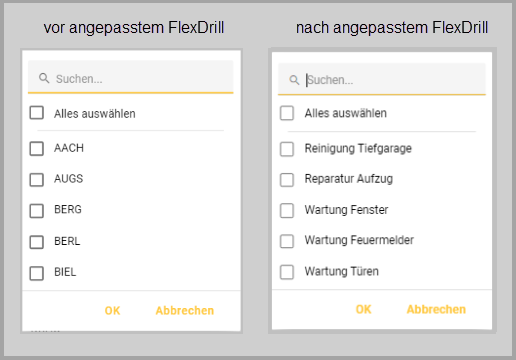
Task: Click the Suchen field in right dialog
Action: tap(382, 79)
